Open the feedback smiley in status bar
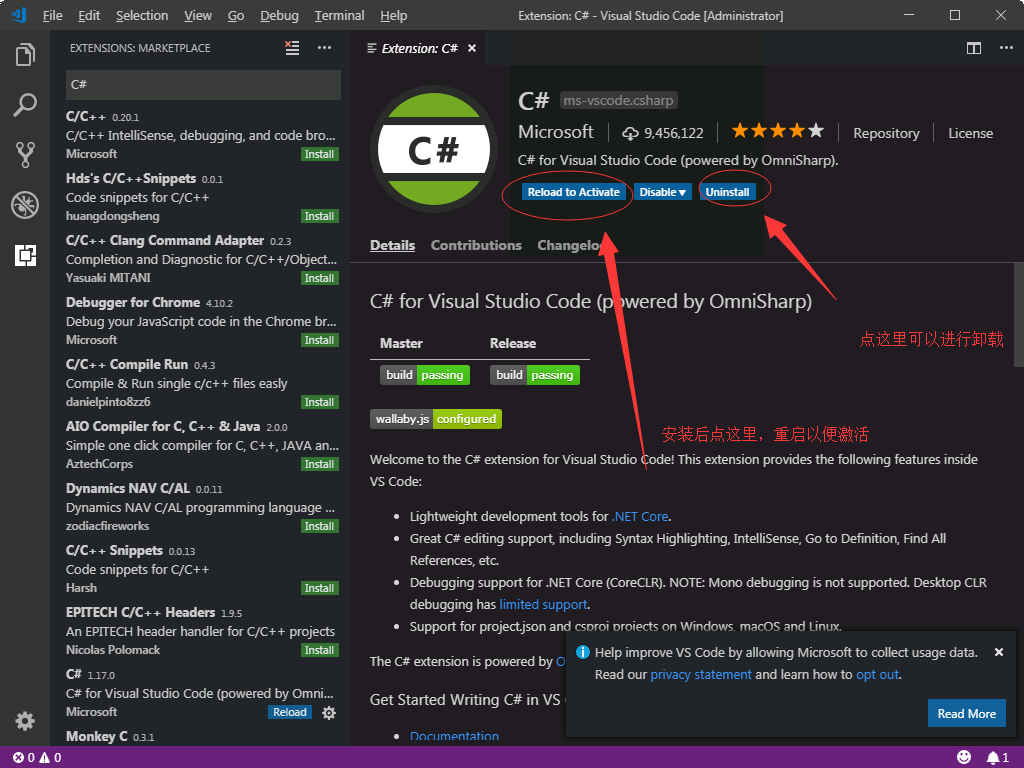This screenshot has width=1024, height=768. point(963,758)
